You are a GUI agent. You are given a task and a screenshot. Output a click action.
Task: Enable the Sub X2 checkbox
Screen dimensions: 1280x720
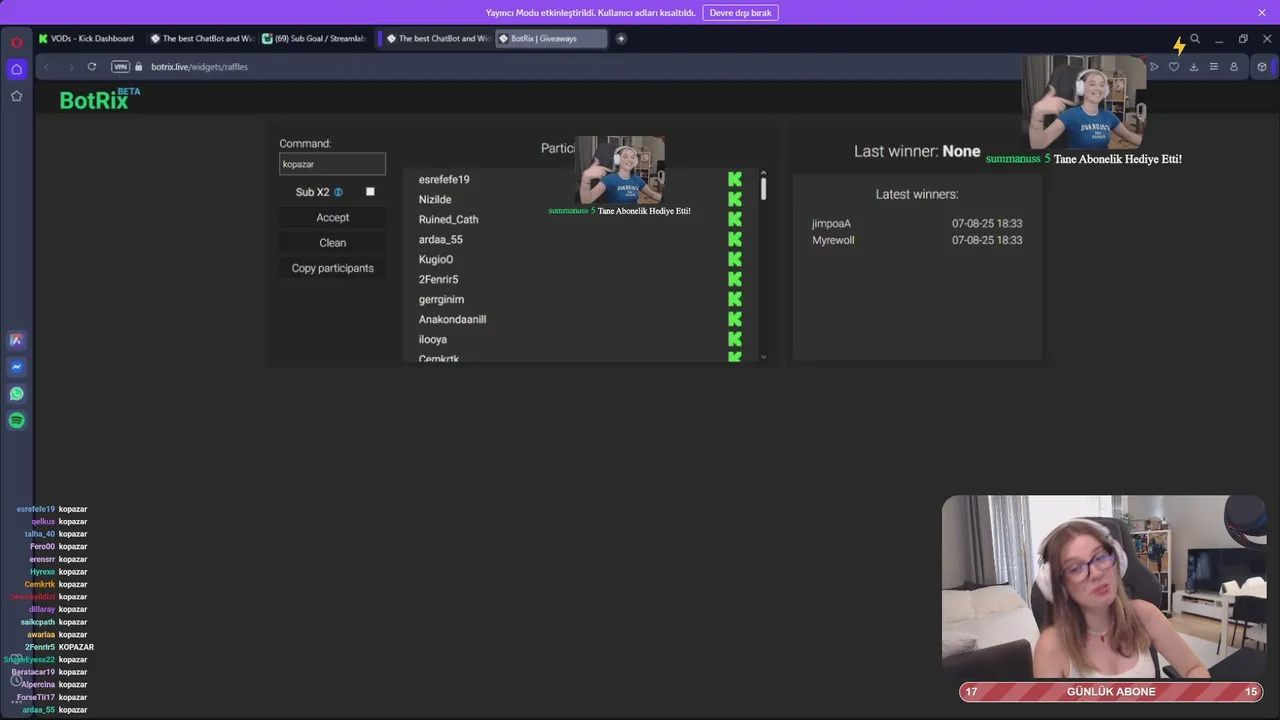pos(370,192)
